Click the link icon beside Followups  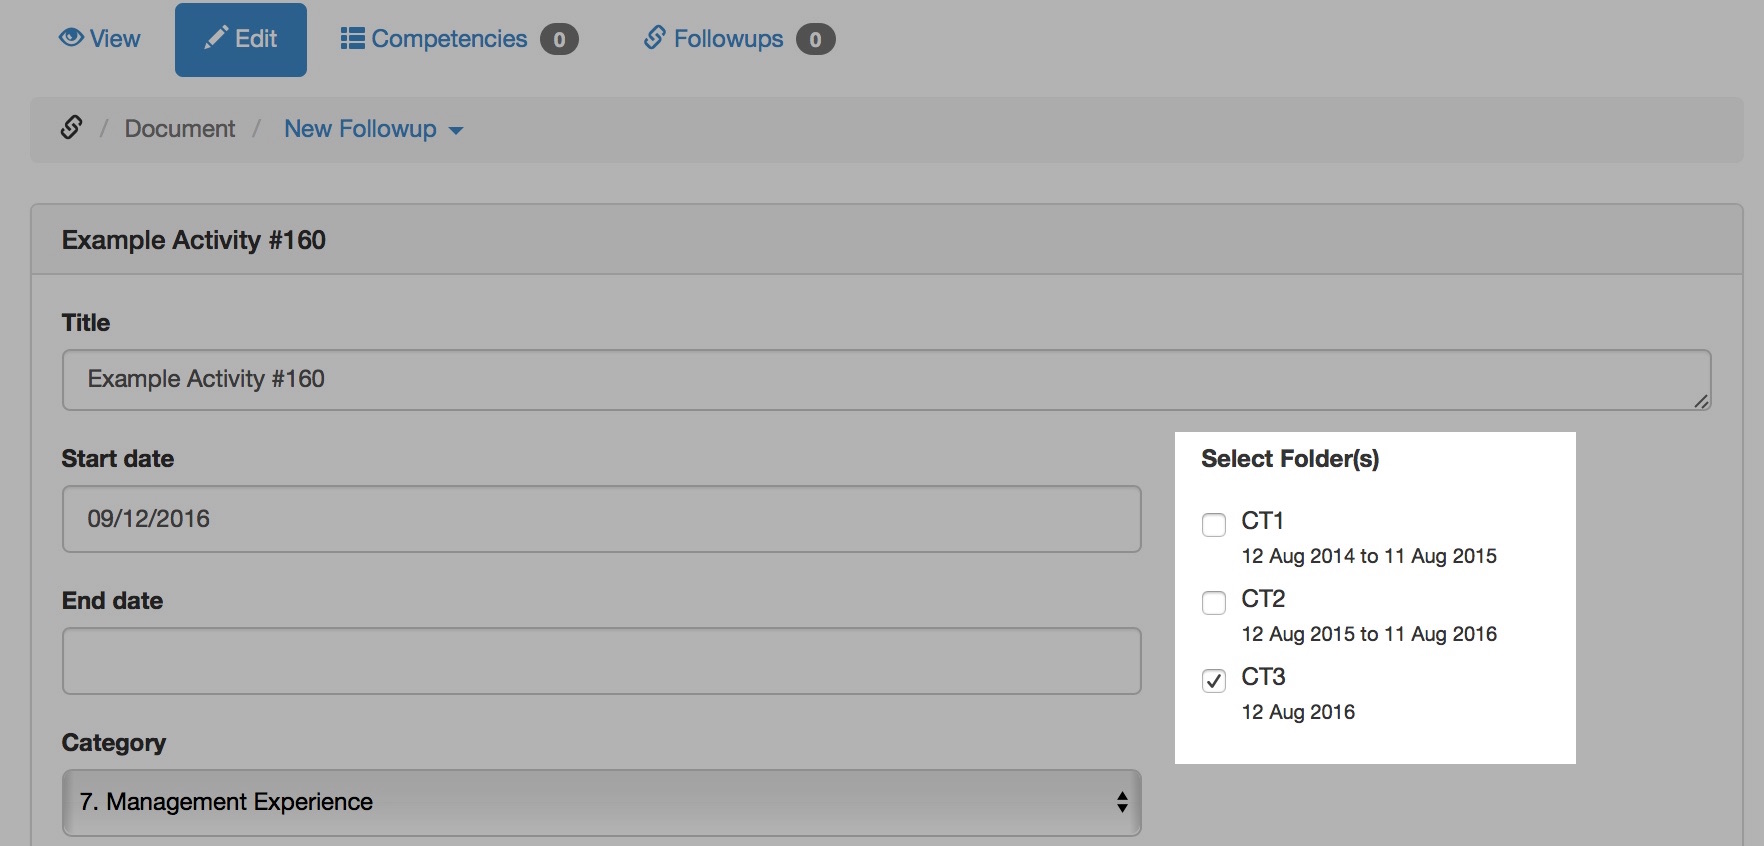(654, 38)
